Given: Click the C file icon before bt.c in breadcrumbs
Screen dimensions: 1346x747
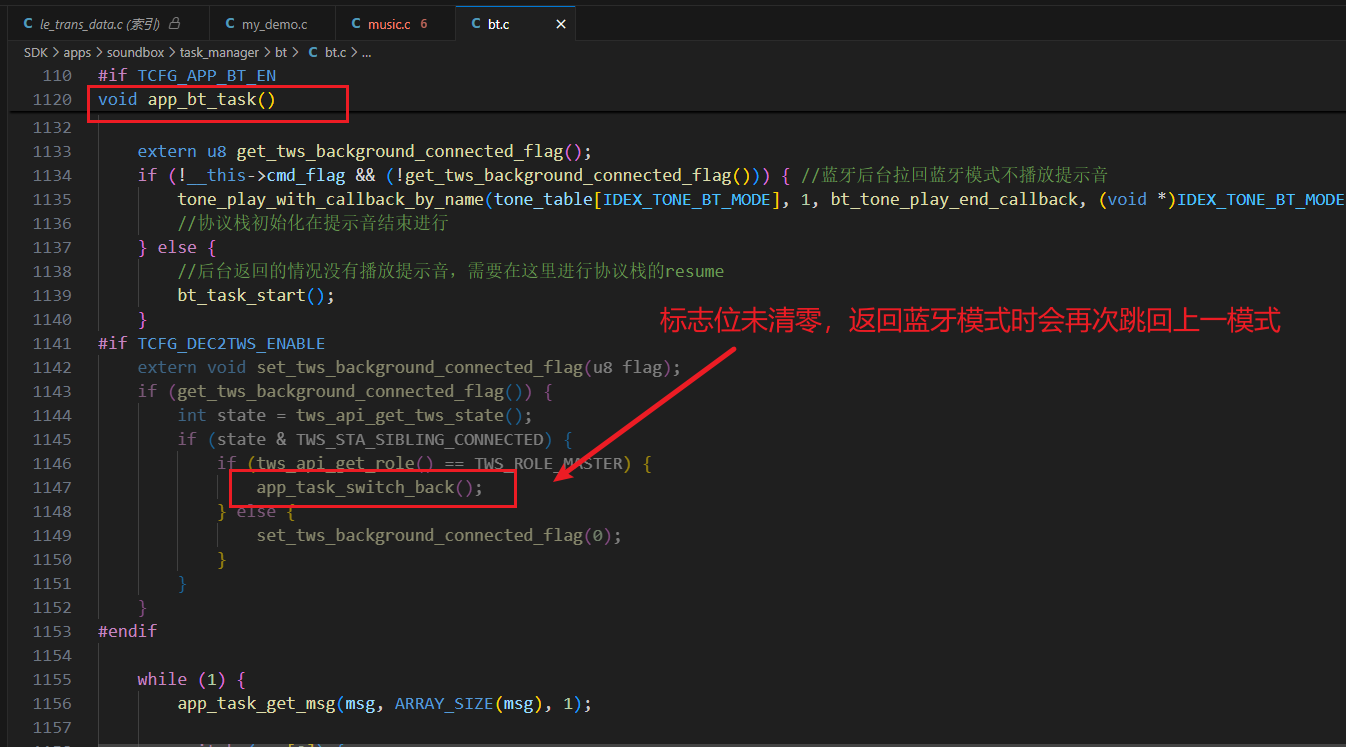Looking at the screenshot, I should [313, 52].
